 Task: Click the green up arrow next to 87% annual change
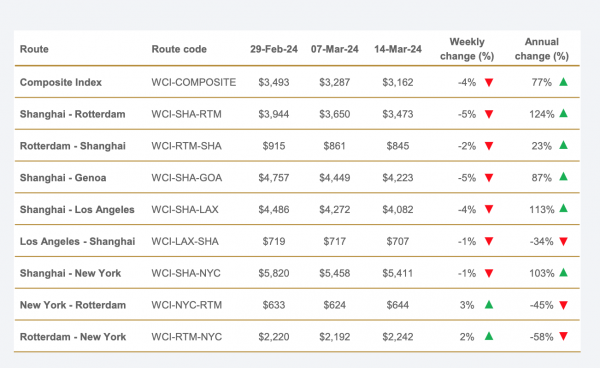click(563, 177)
